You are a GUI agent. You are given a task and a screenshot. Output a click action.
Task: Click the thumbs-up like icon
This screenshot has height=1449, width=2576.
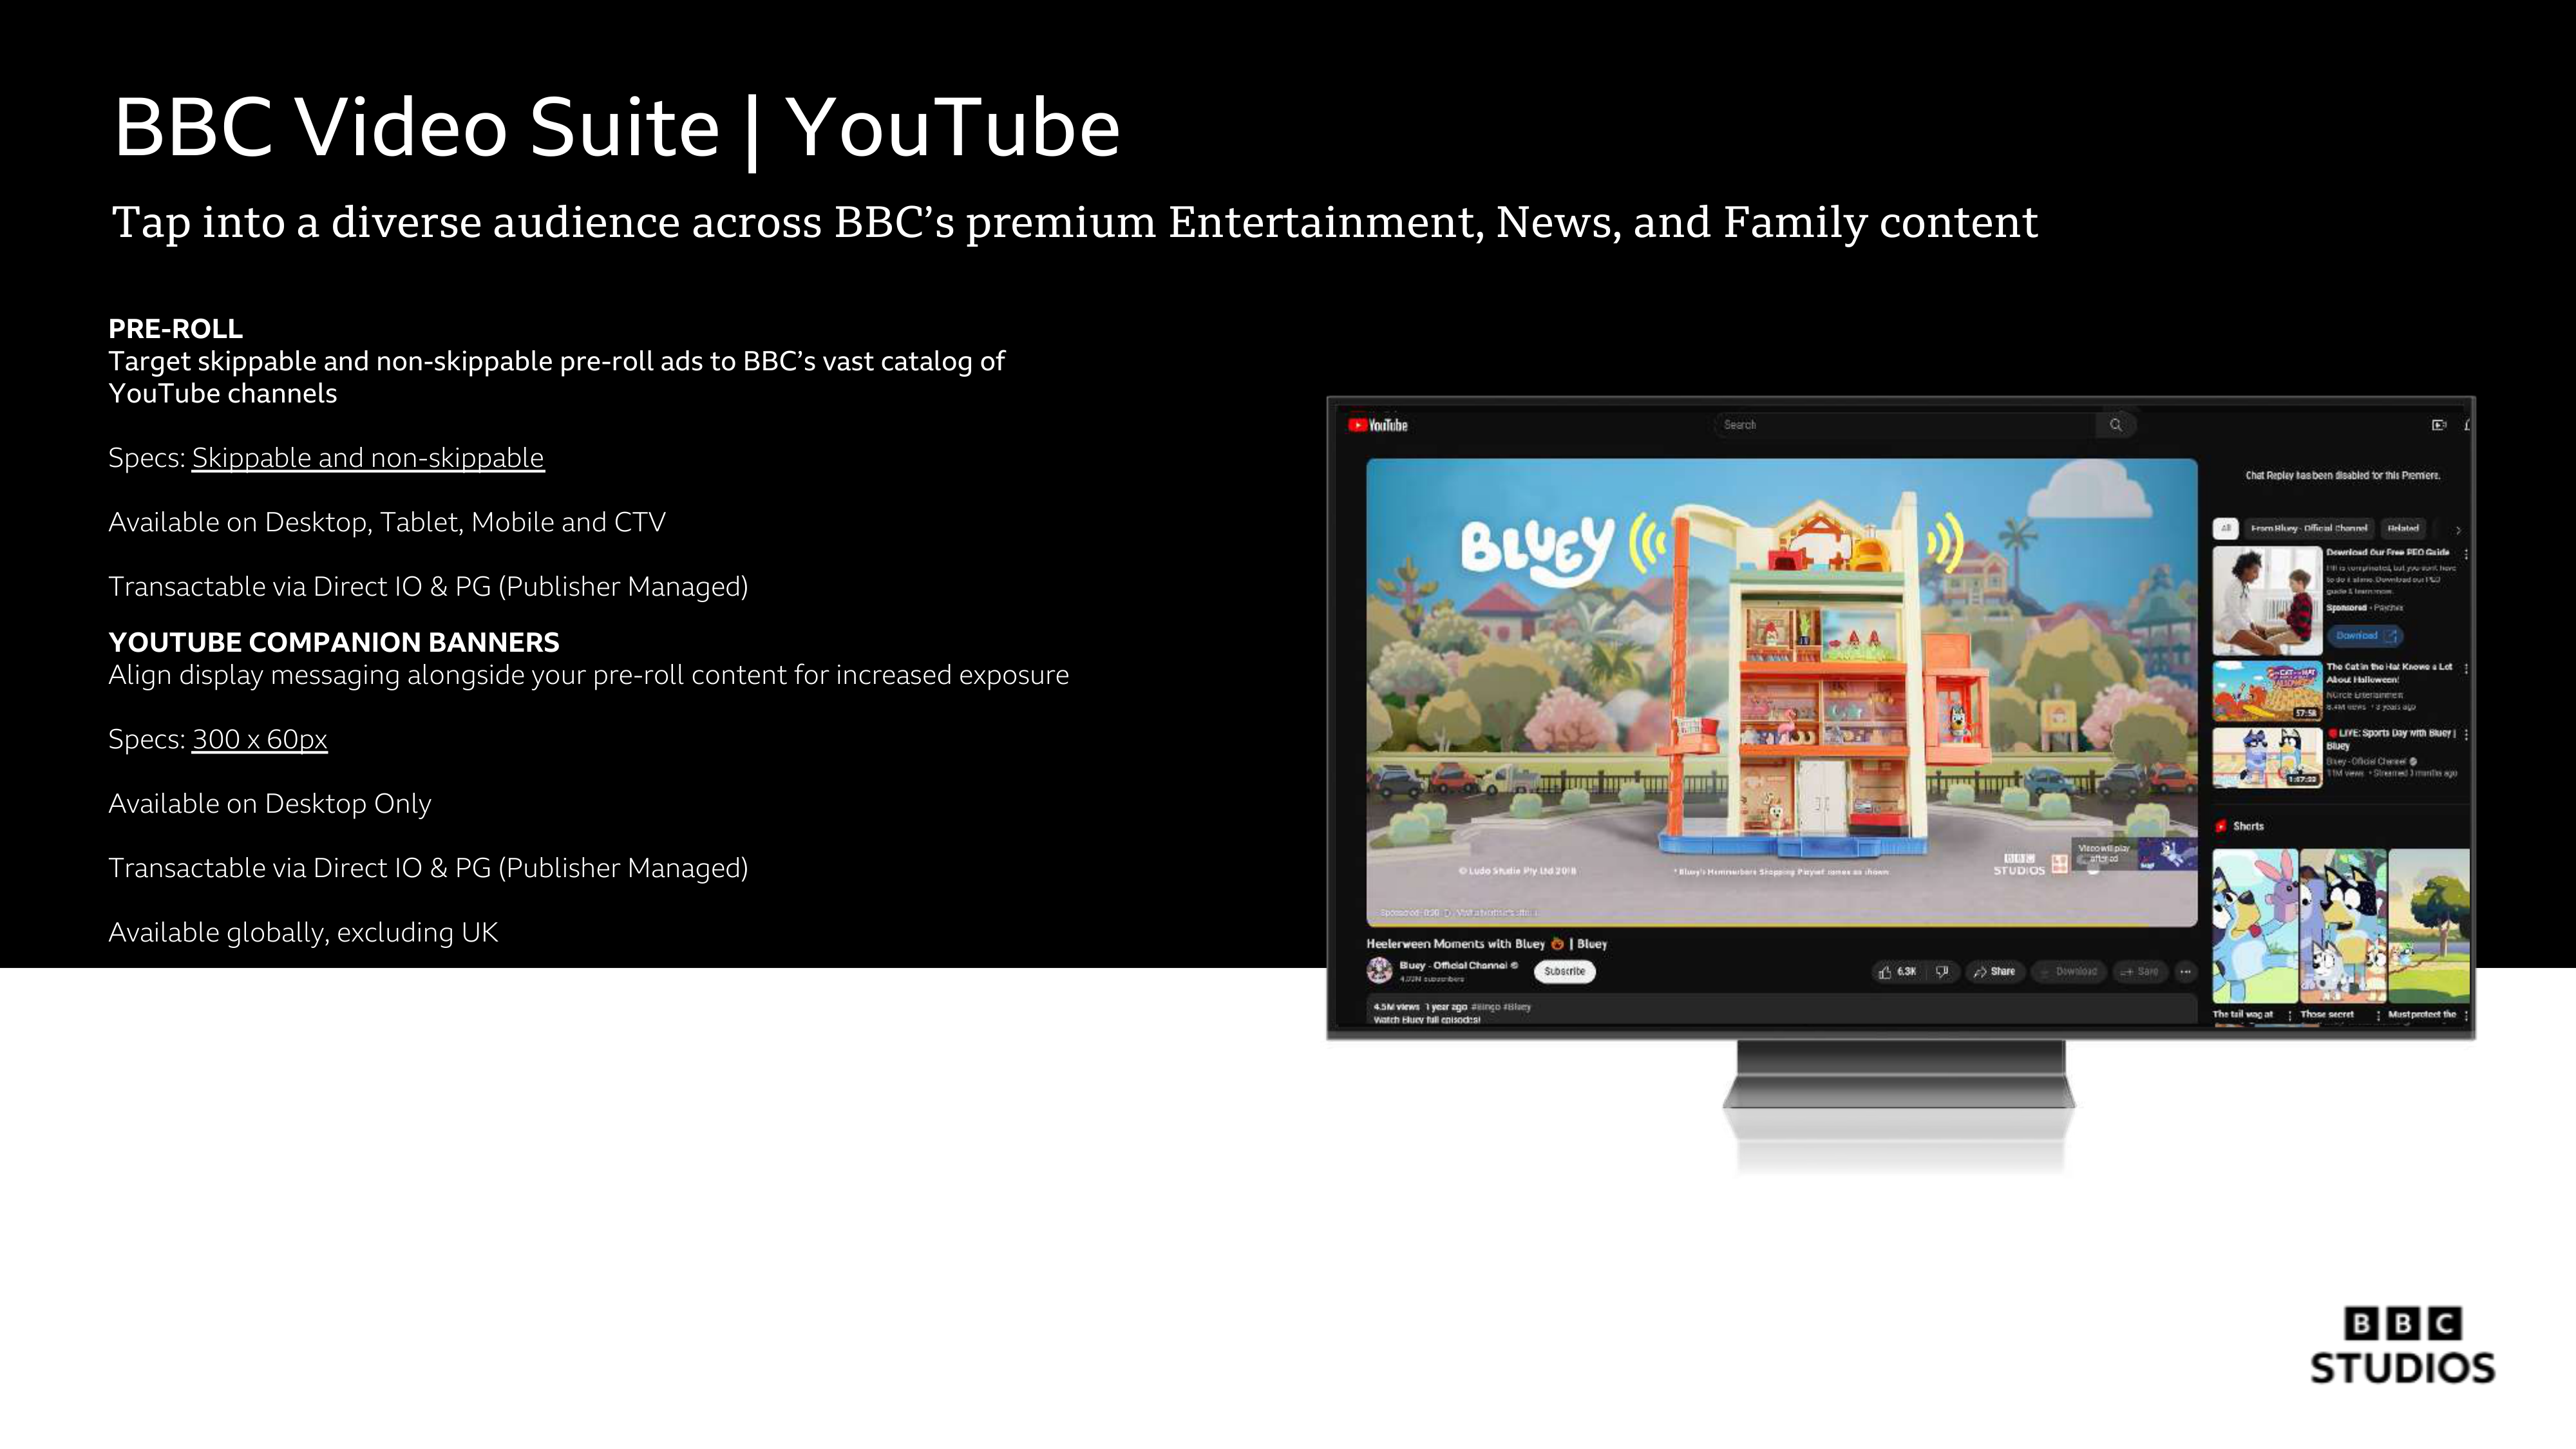click(x=1885, y=972)
